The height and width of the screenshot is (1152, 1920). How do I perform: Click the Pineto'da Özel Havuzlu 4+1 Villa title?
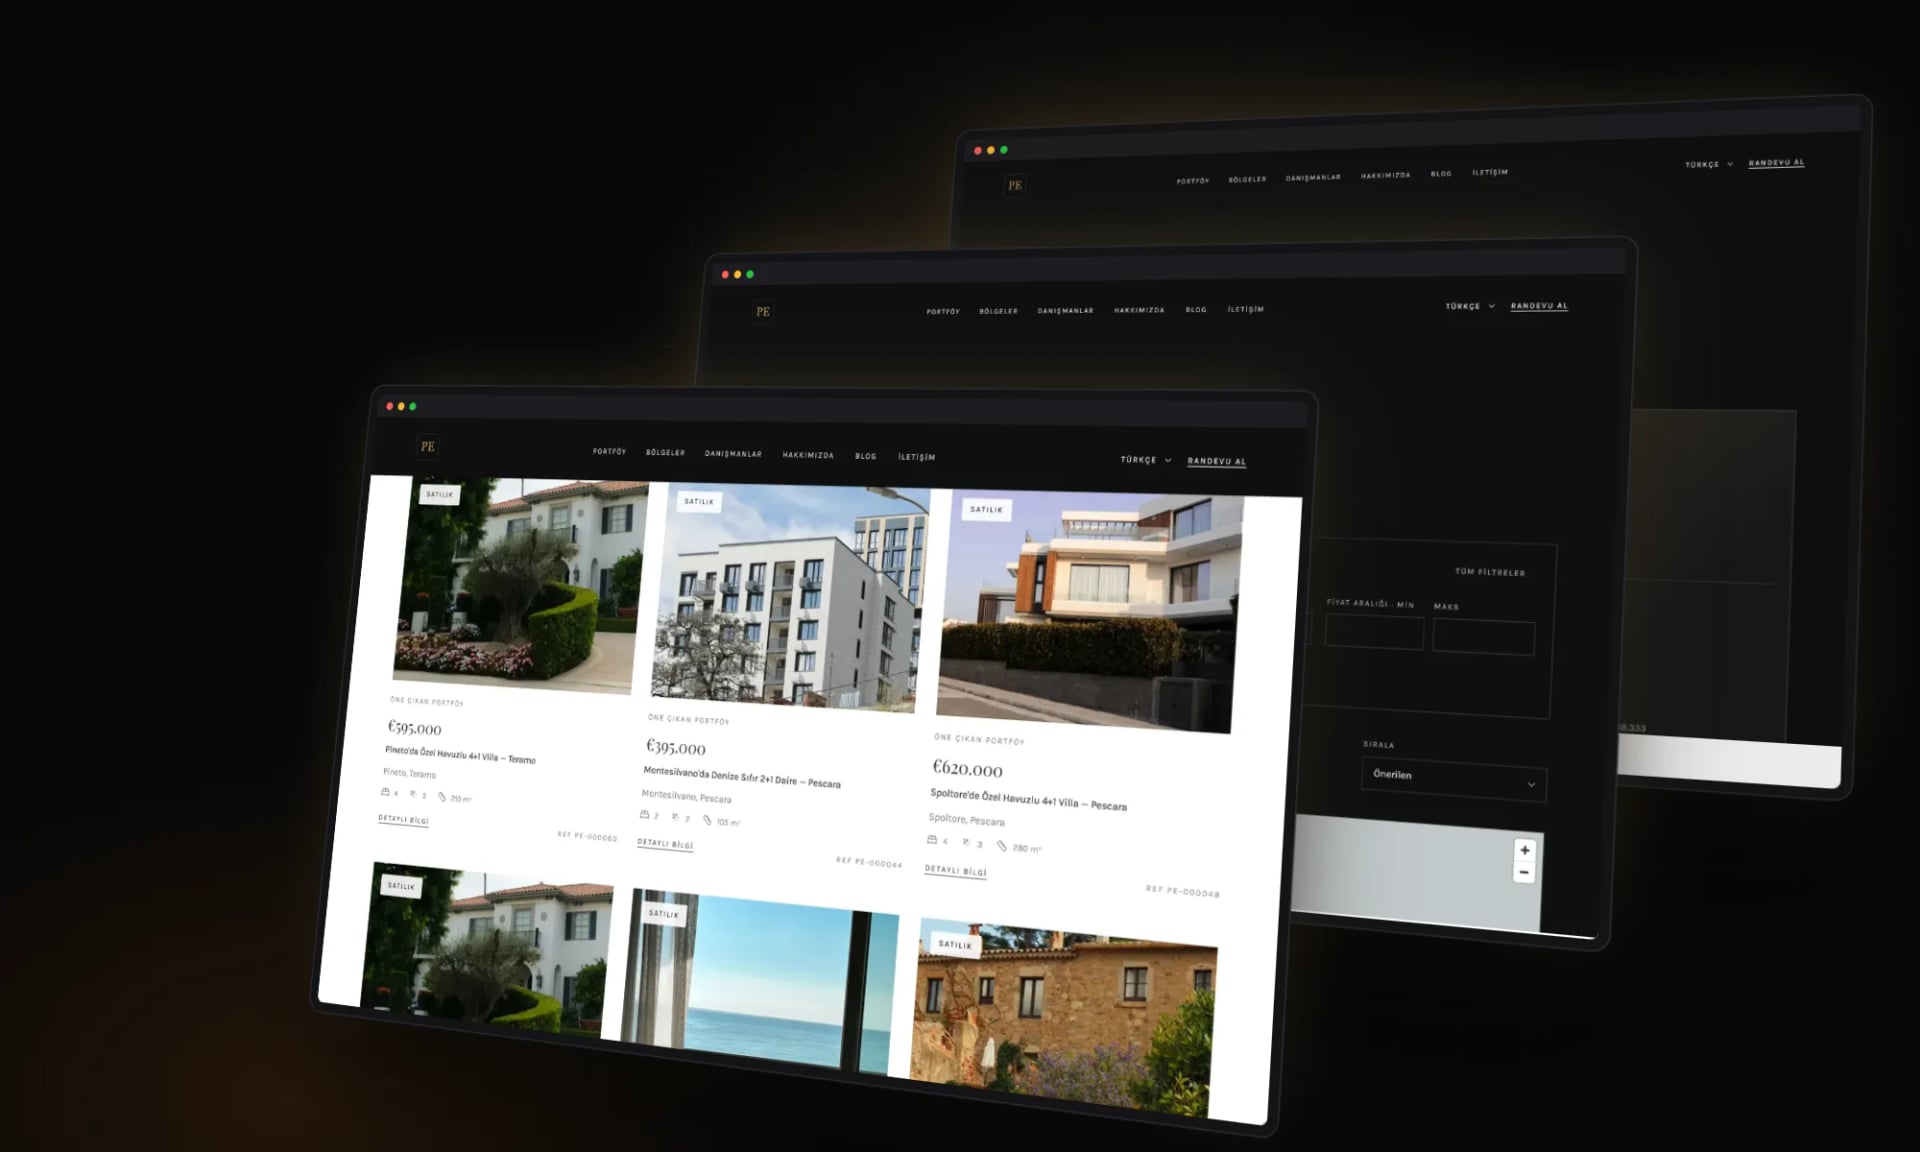(460, 754)
